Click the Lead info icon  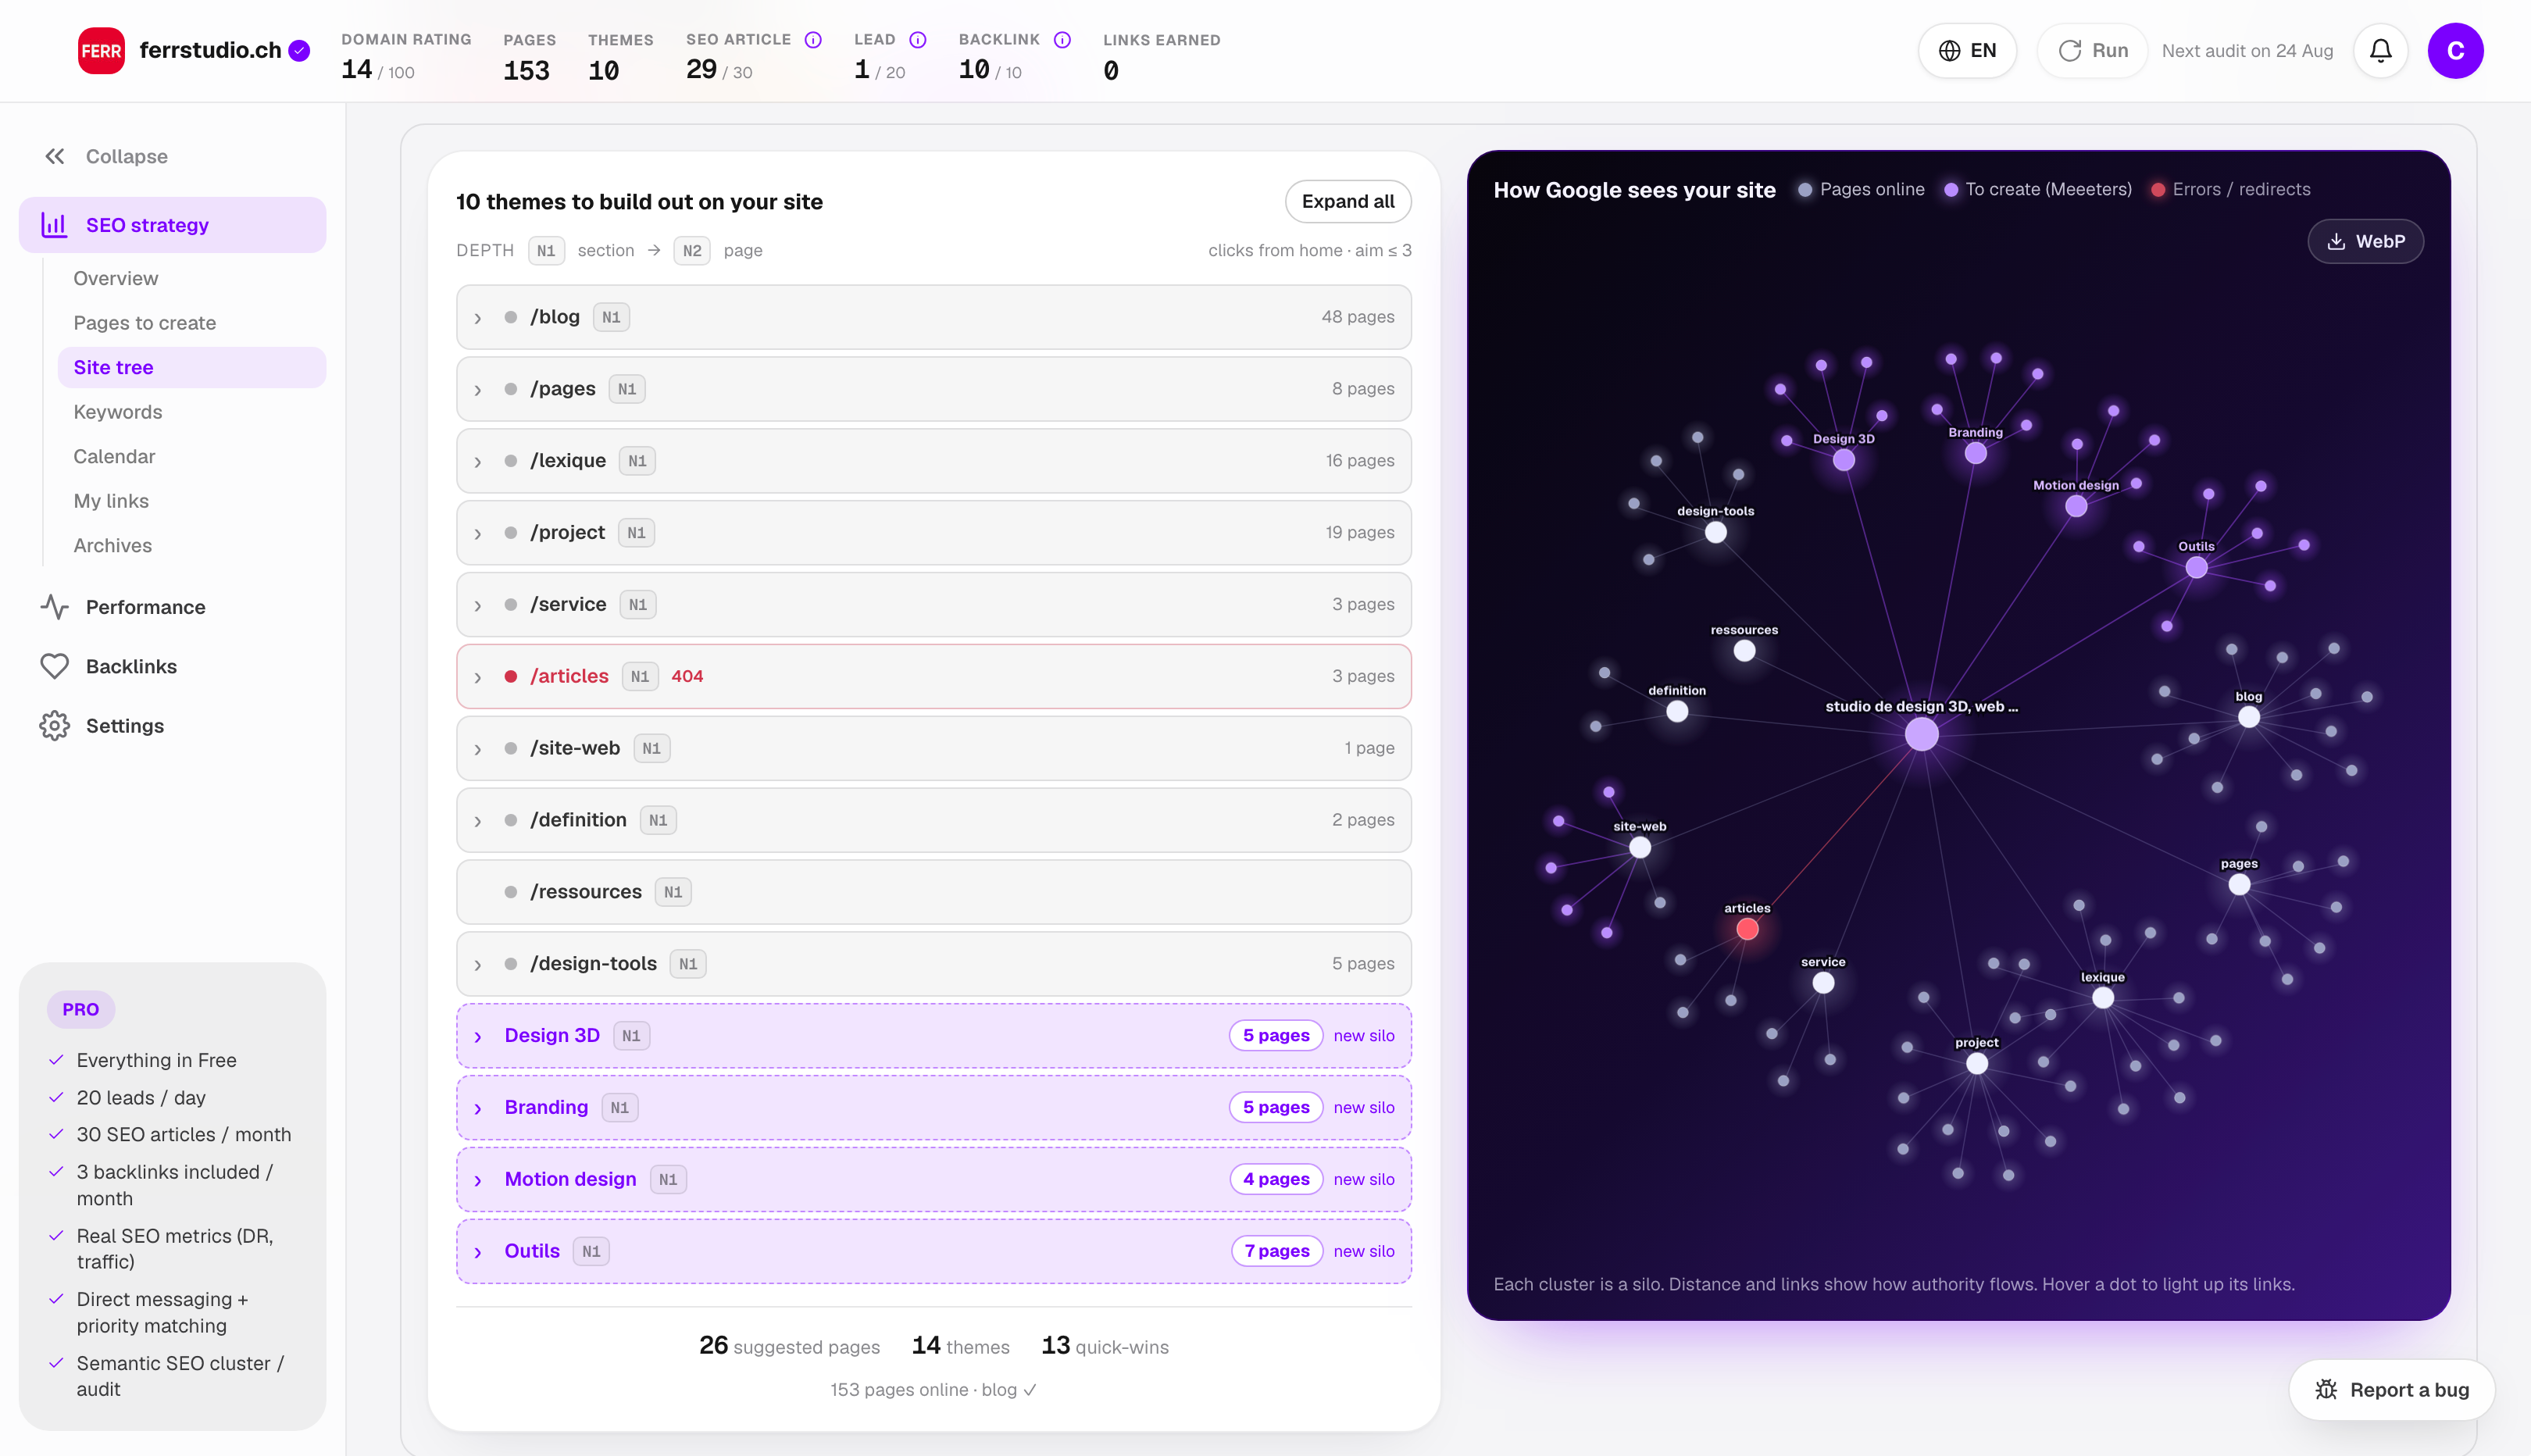click(x=917, y=40)
